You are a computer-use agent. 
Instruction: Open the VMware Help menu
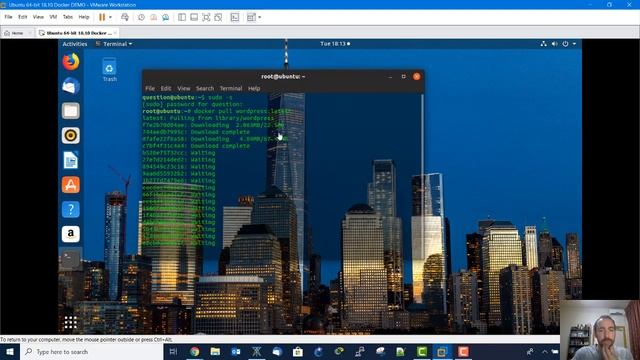pyautogui.click(x=84, y=17)
